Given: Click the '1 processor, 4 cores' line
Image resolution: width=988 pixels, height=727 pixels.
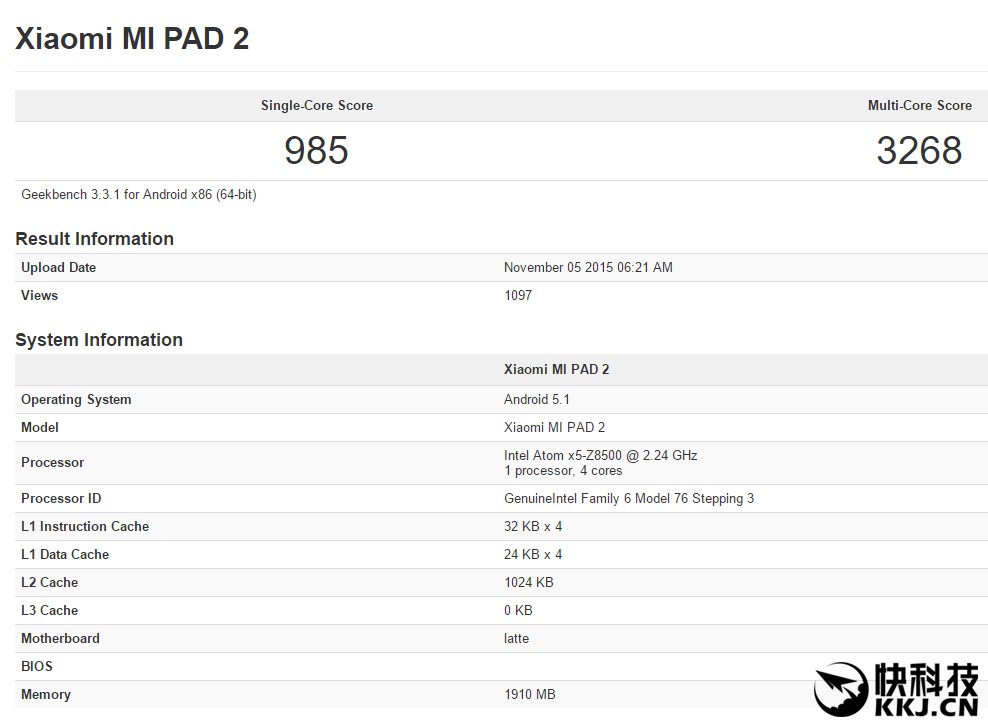Looking at the screenshot, I should (x=563, y=471).
